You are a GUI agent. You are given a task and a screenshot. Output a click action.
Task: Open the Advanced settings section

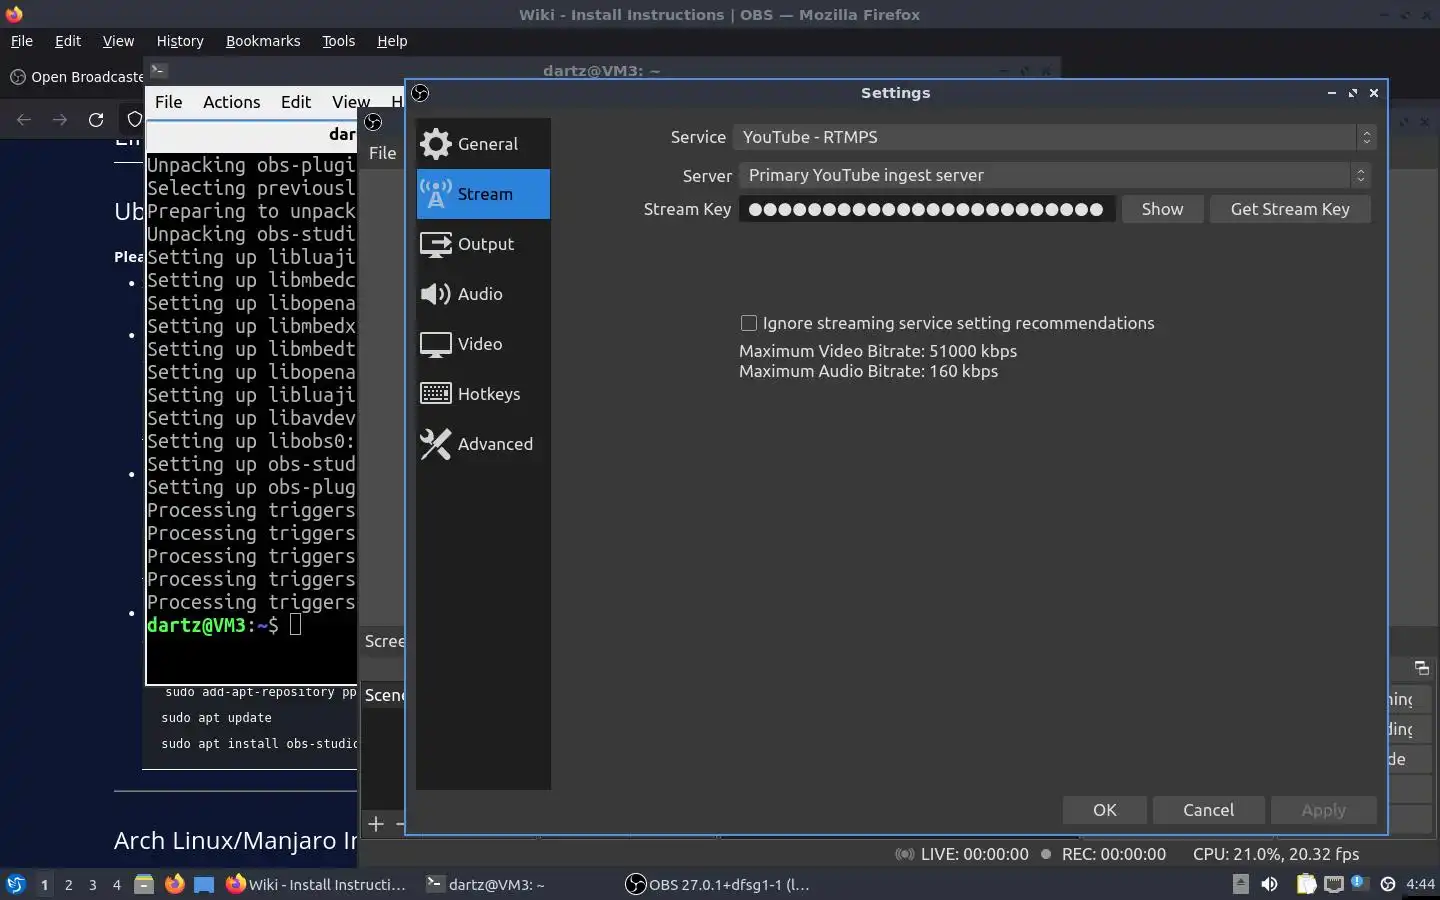[x=483, y=444]
